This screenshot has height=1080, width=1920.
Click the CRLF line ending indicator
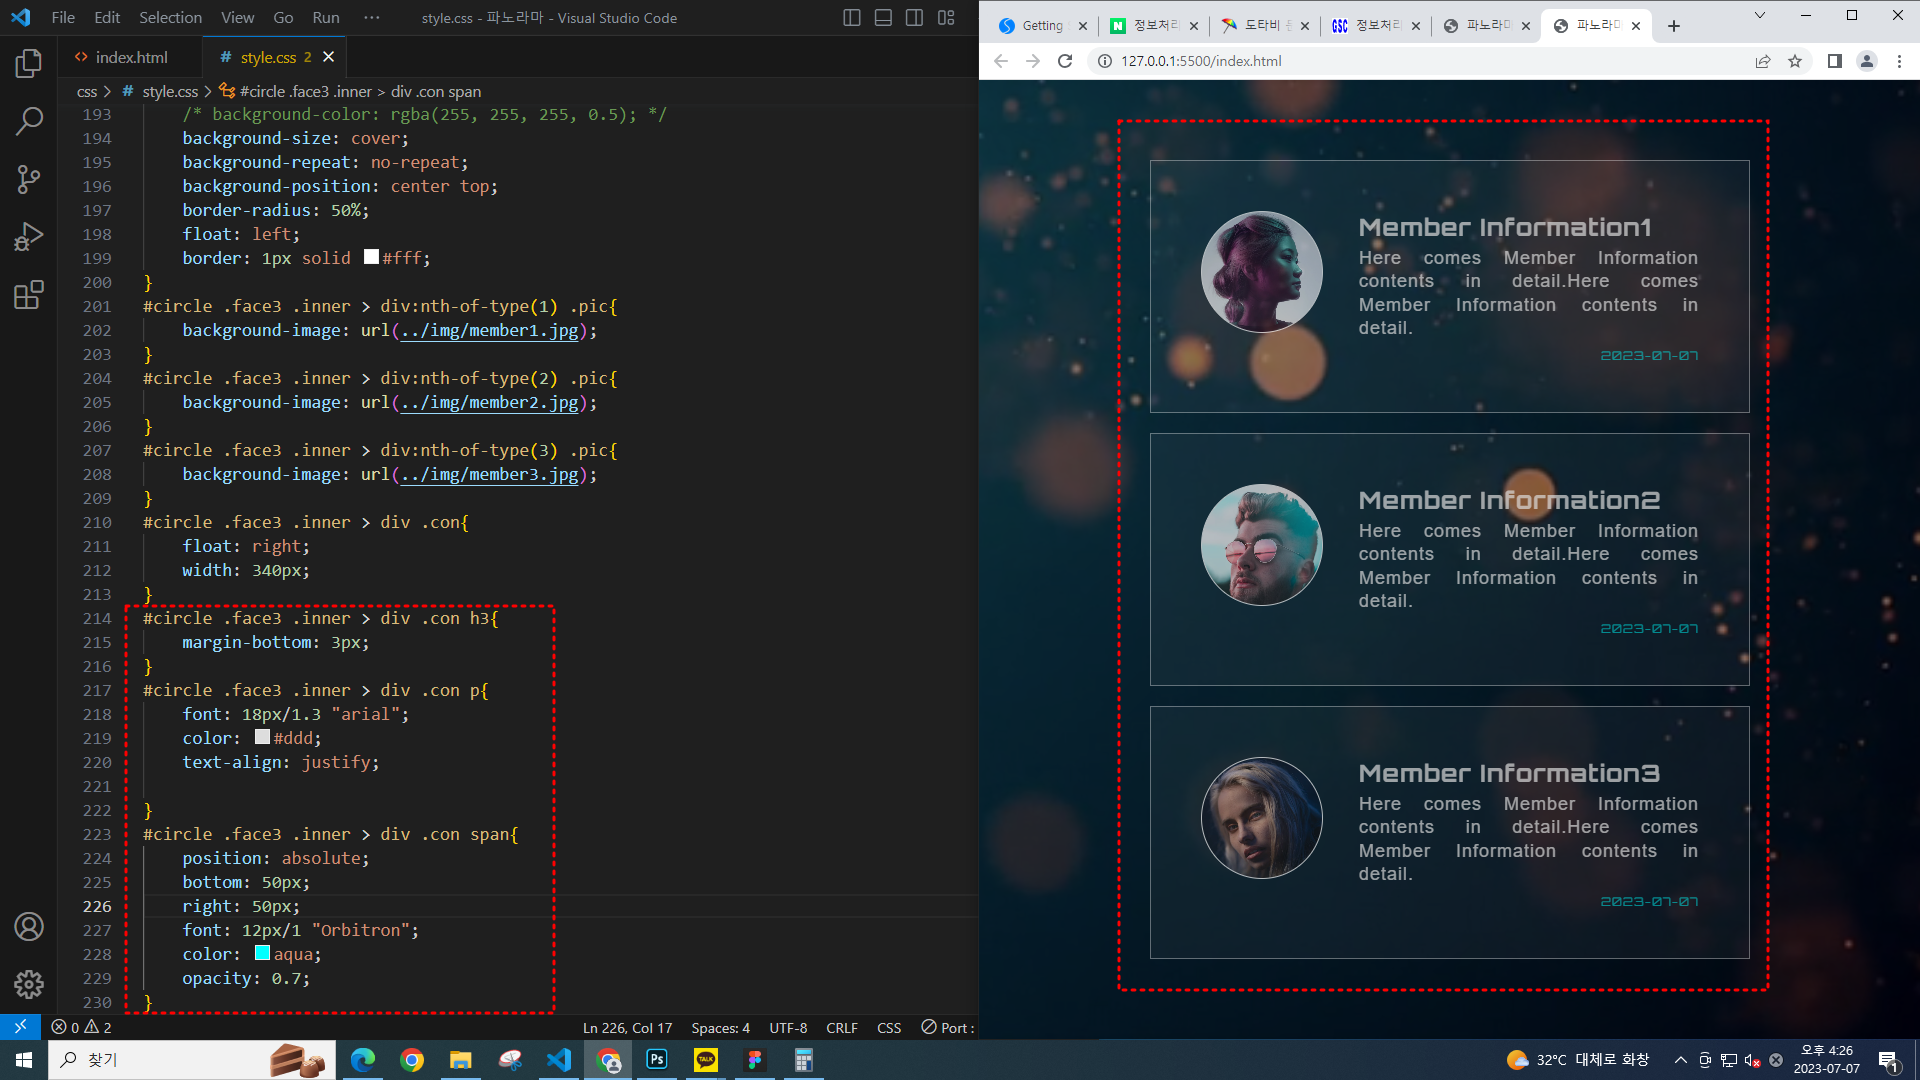[841, 1028]
